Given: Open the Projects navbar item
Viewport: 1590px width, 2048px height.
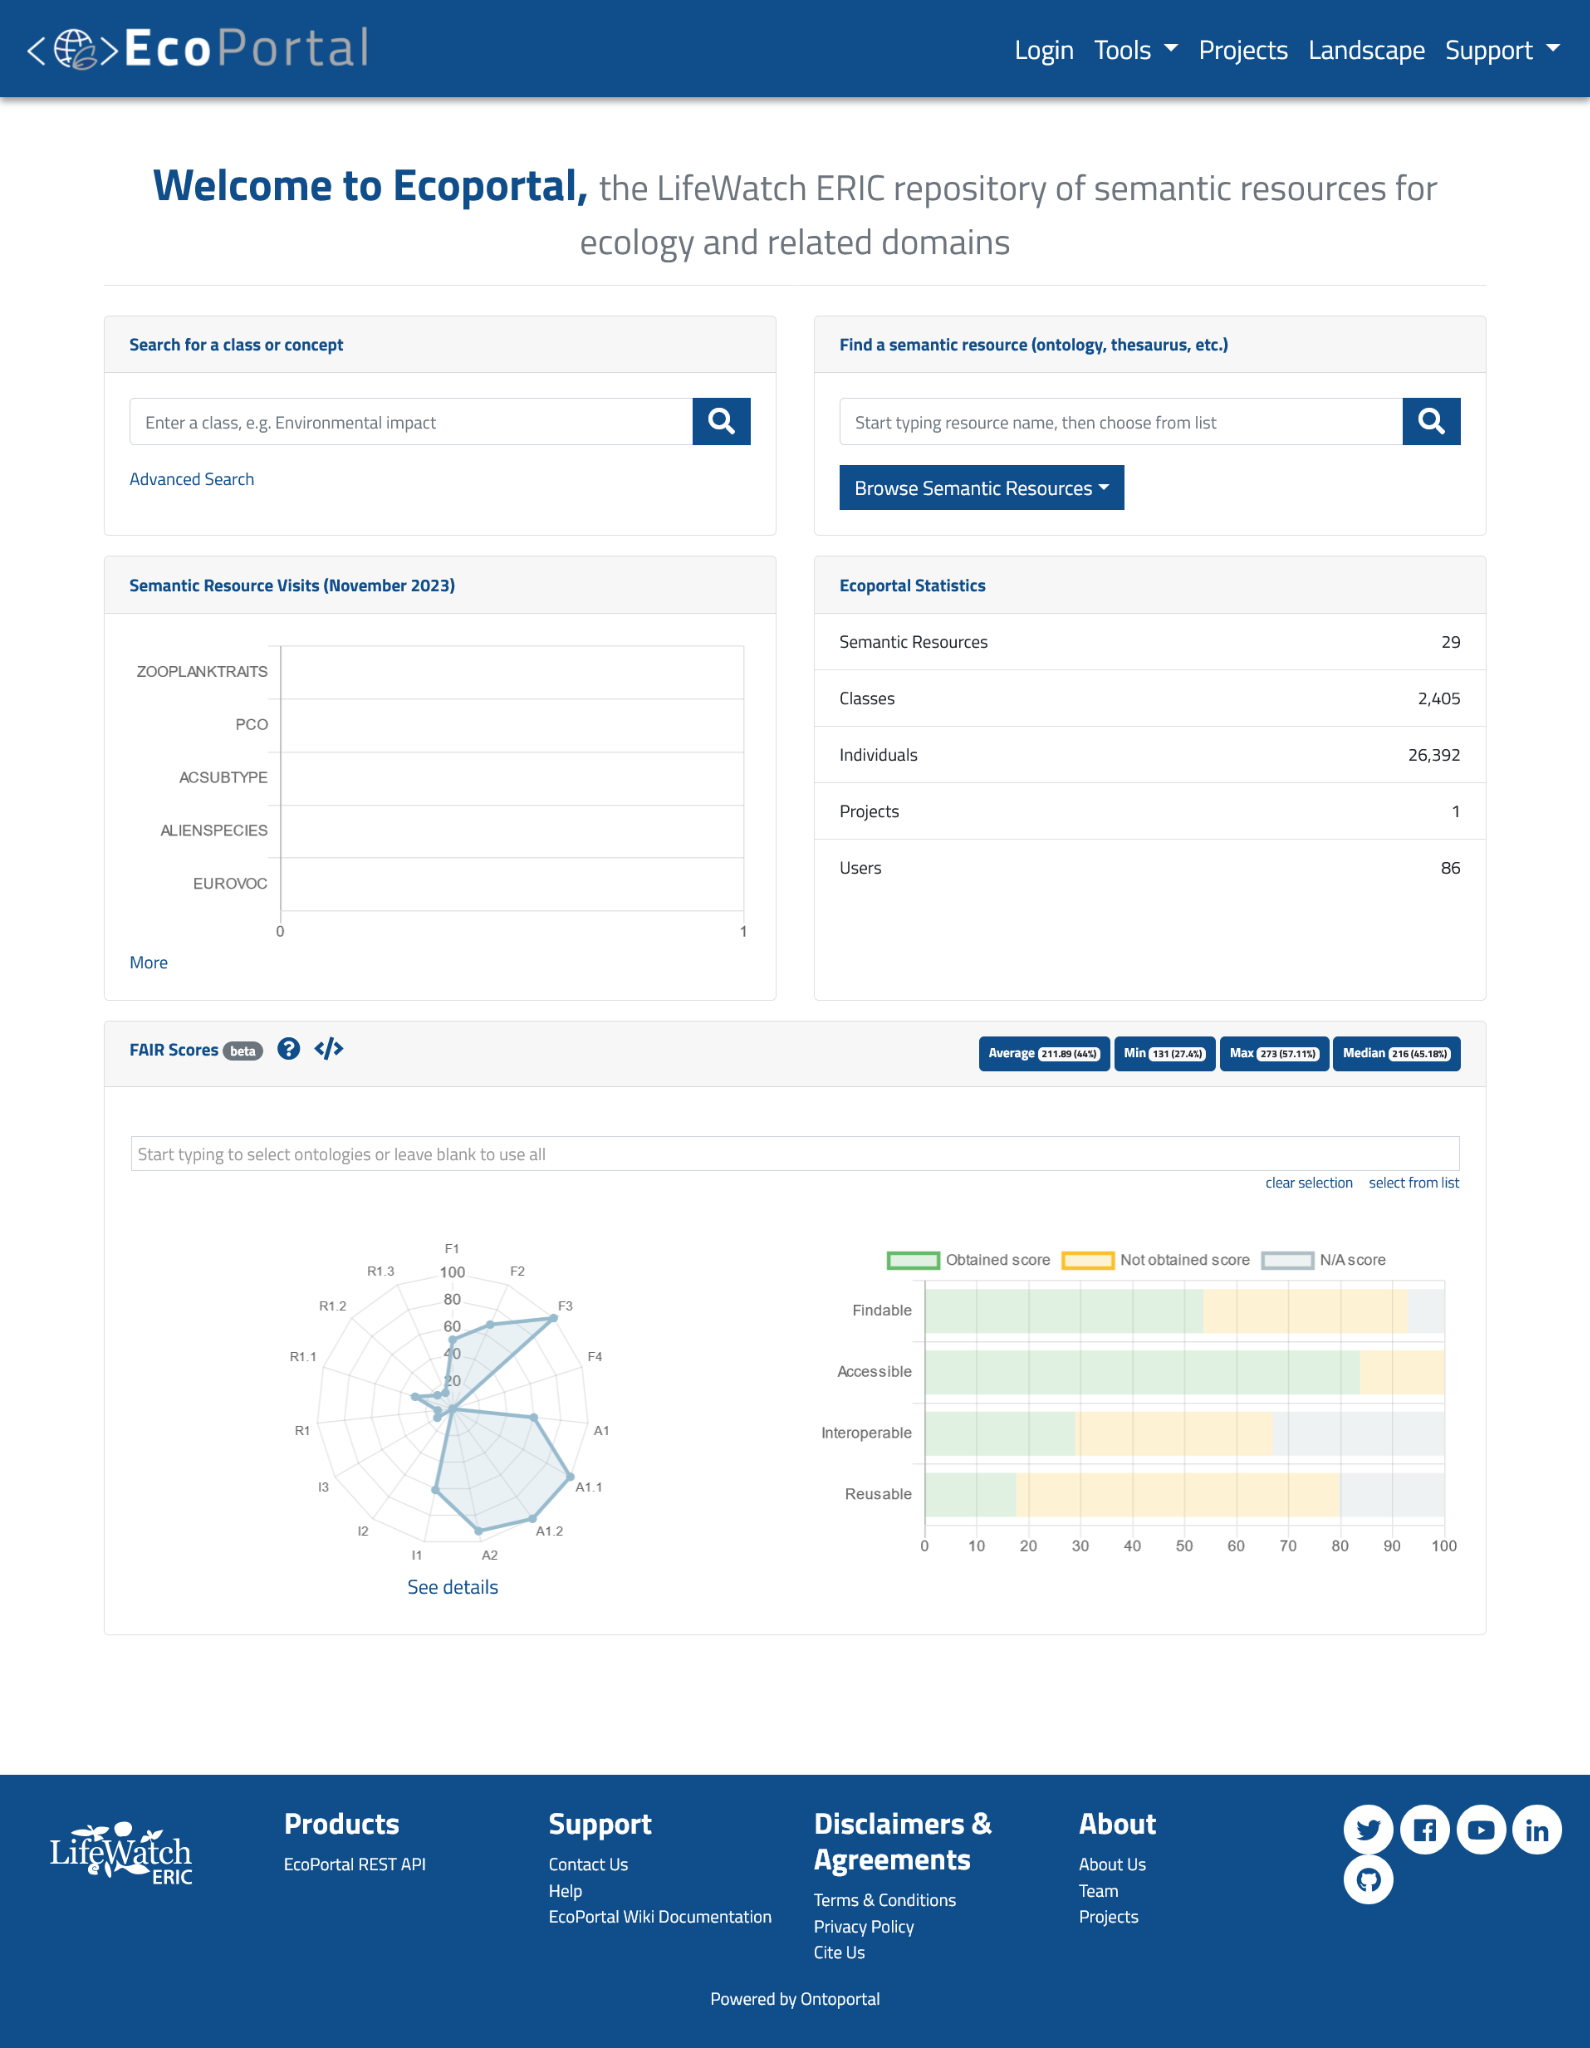Looking at the screenshot, I should tap(1243, 50).
